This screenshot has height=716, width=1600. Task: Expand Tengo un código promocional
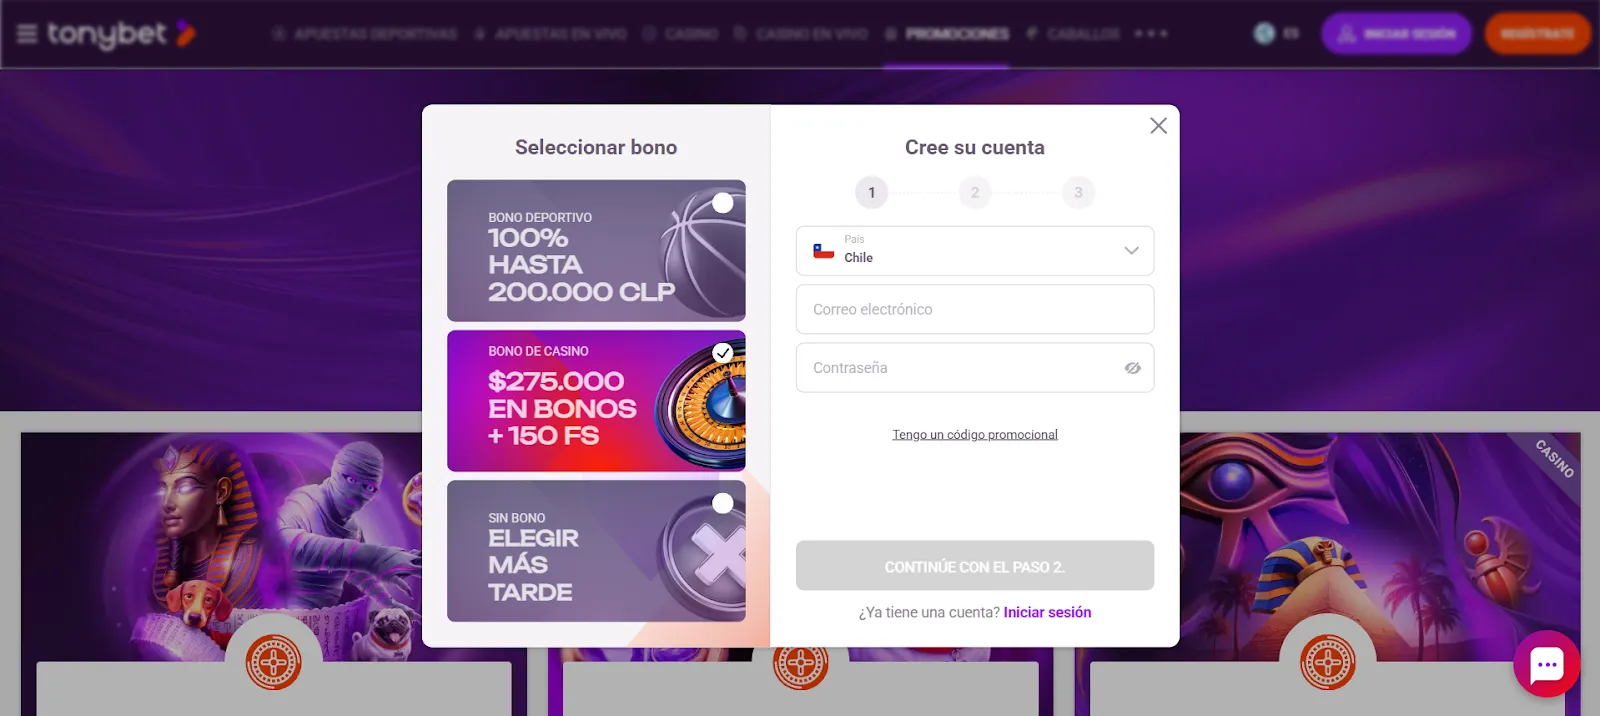(974, 434)
